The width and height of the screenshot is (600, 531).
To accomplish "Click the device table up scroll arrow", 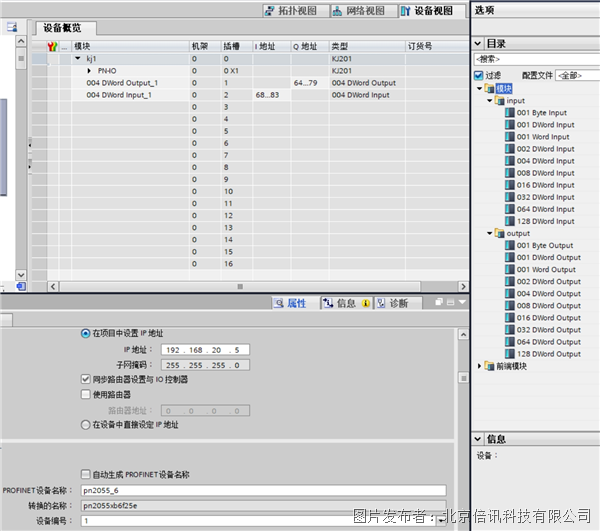I will click(21, 41).
